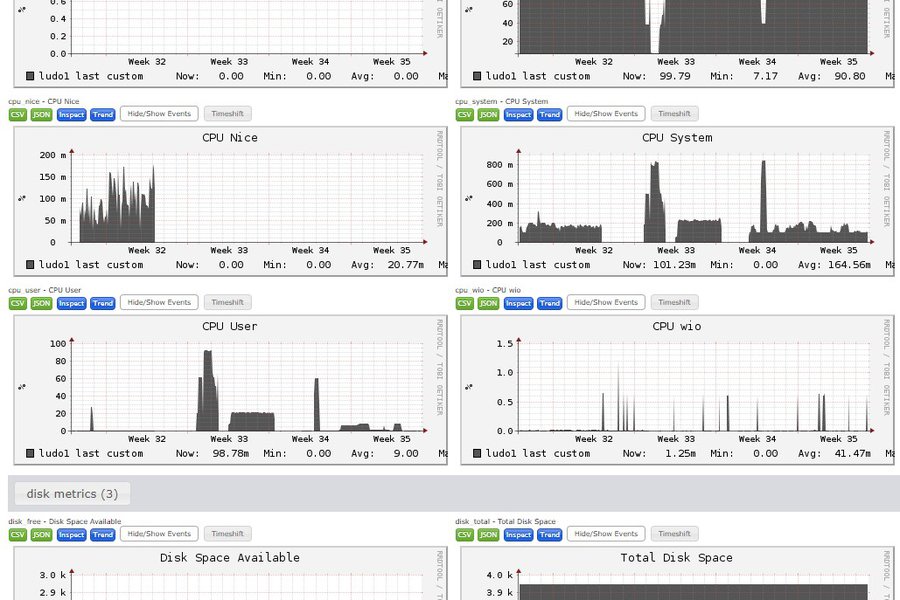
Task: Inspect the disk_total graph
Action: [x=519, y=535]
